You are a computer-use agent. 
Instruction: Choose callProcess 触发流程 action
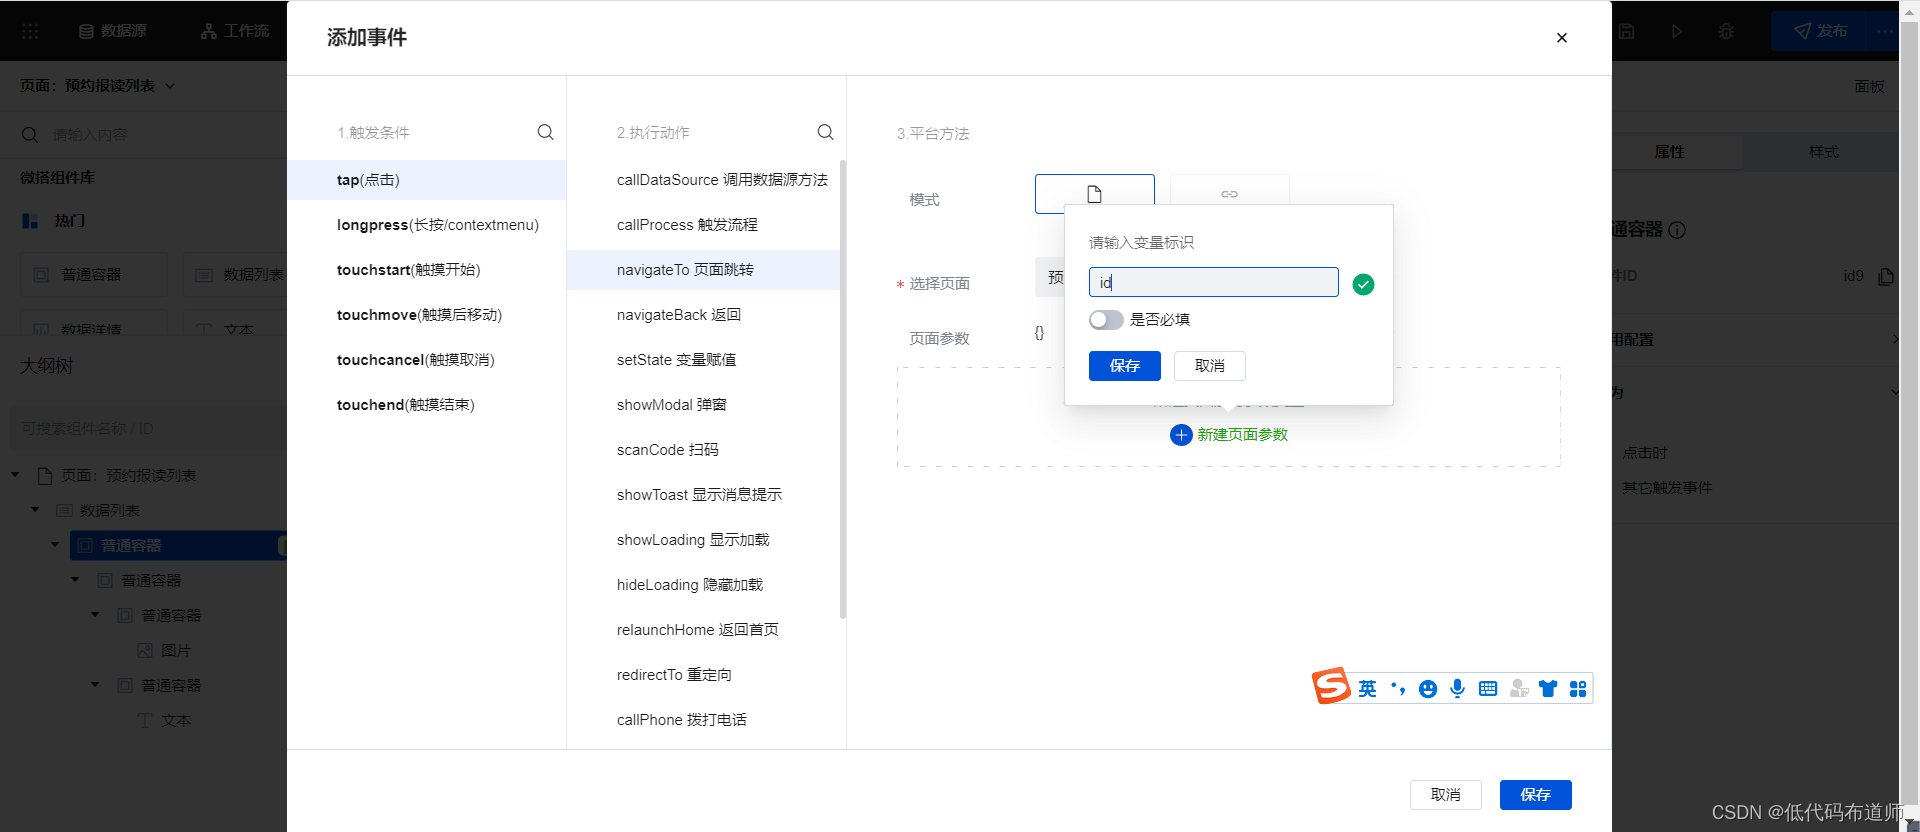tap(704, 225)
